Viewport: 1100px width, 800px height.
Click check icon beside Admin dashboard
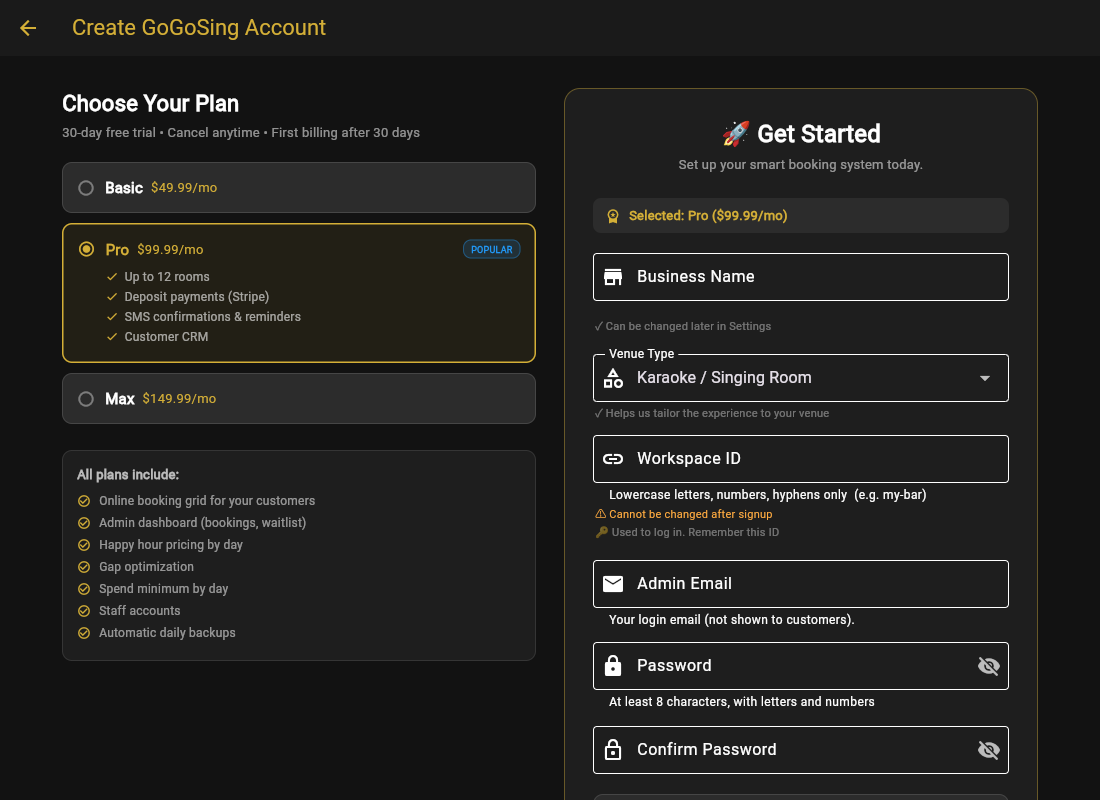pos(84,523)
